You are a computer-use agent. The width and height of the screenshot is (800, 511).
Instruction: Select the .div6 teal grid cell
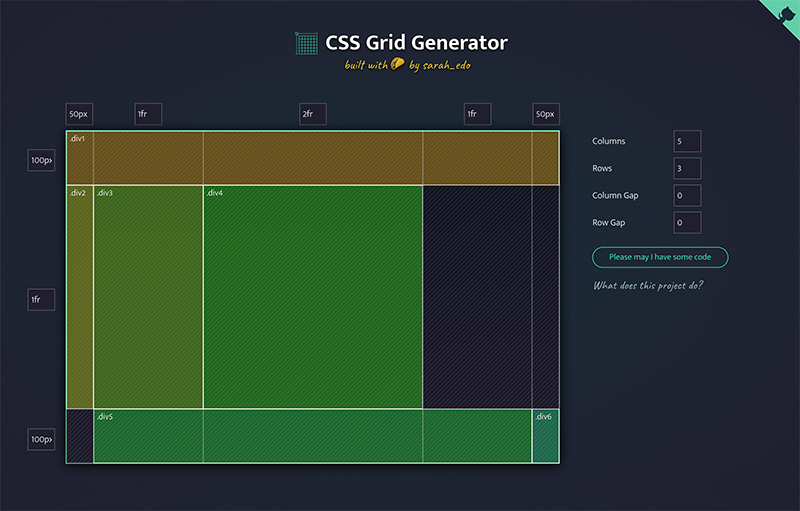tap(545, 436)
